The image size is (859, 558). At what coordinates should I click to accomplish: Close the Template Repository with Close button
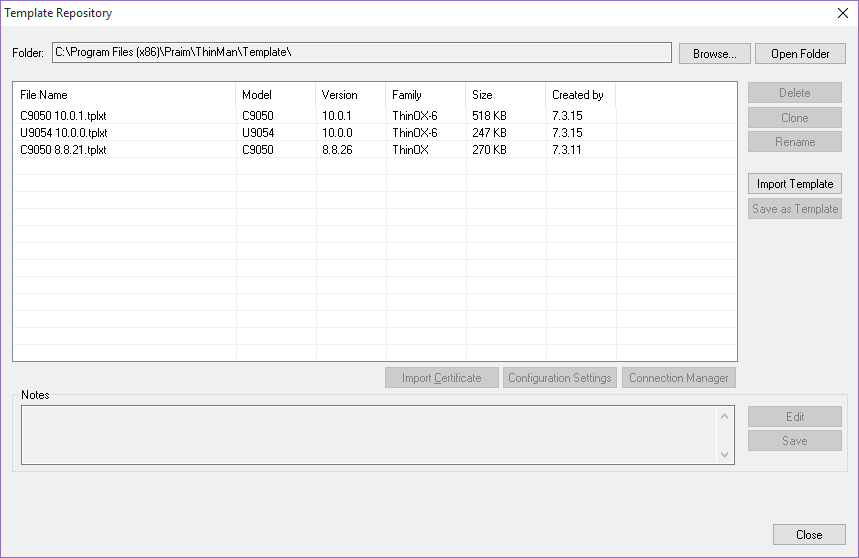click(808, 535)
